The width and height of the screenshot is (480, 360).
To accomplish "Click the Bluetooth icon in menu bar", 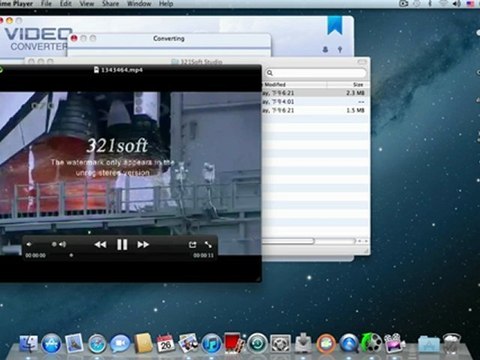I will [430, 4].
